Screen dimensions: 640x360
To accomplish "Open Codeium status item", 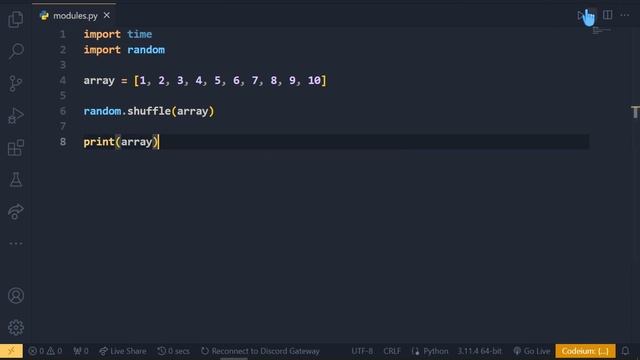I will [585, 351].
